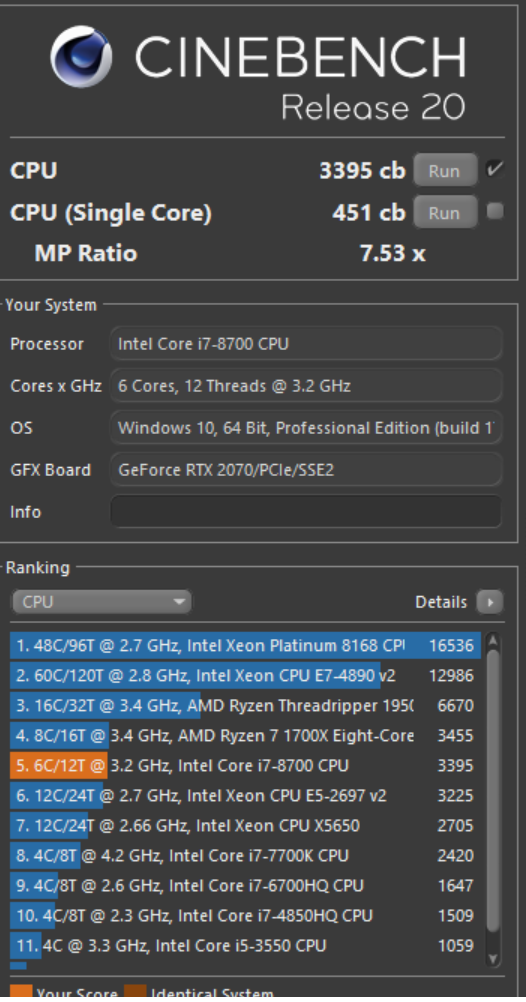Screen dimensions: 526x1002
Task: Select the Xeon E5-2697 v2 ranking row
Action: click(x=245, y=796)
